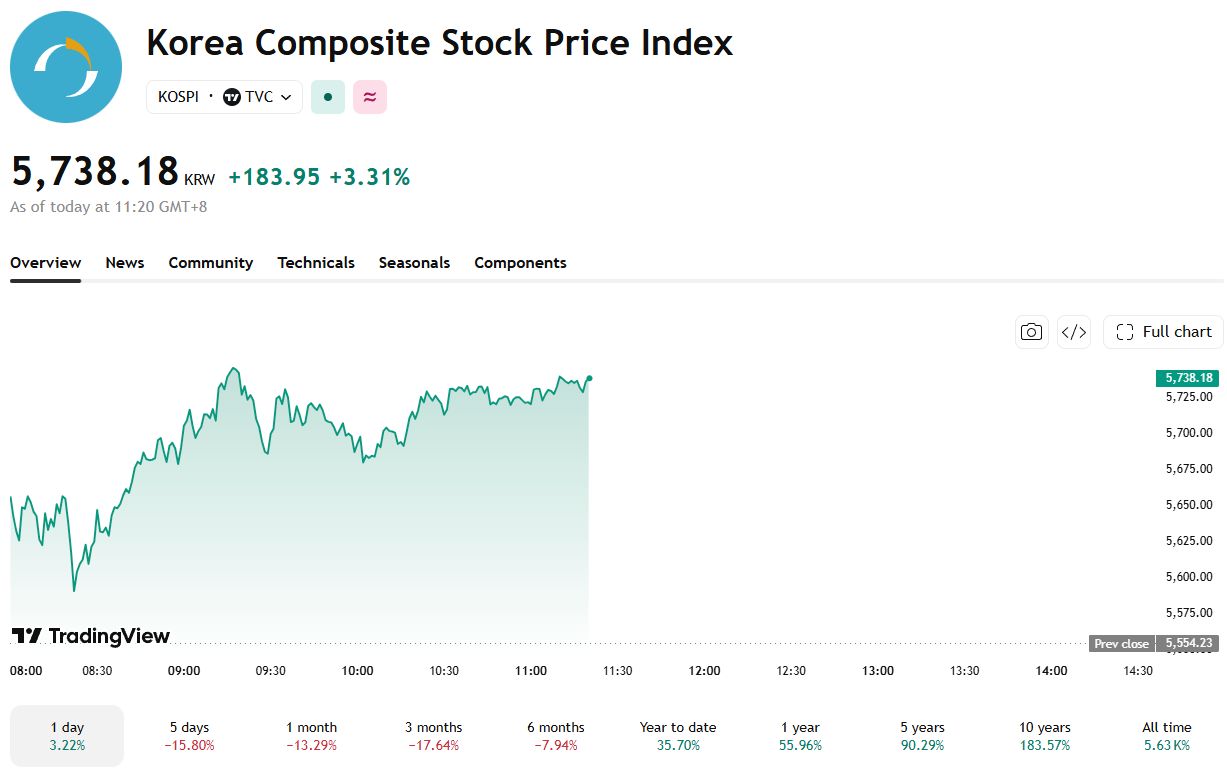Click the current price tag 5,738.18 on axis

pyautogui.click(x=1188, y=378)
